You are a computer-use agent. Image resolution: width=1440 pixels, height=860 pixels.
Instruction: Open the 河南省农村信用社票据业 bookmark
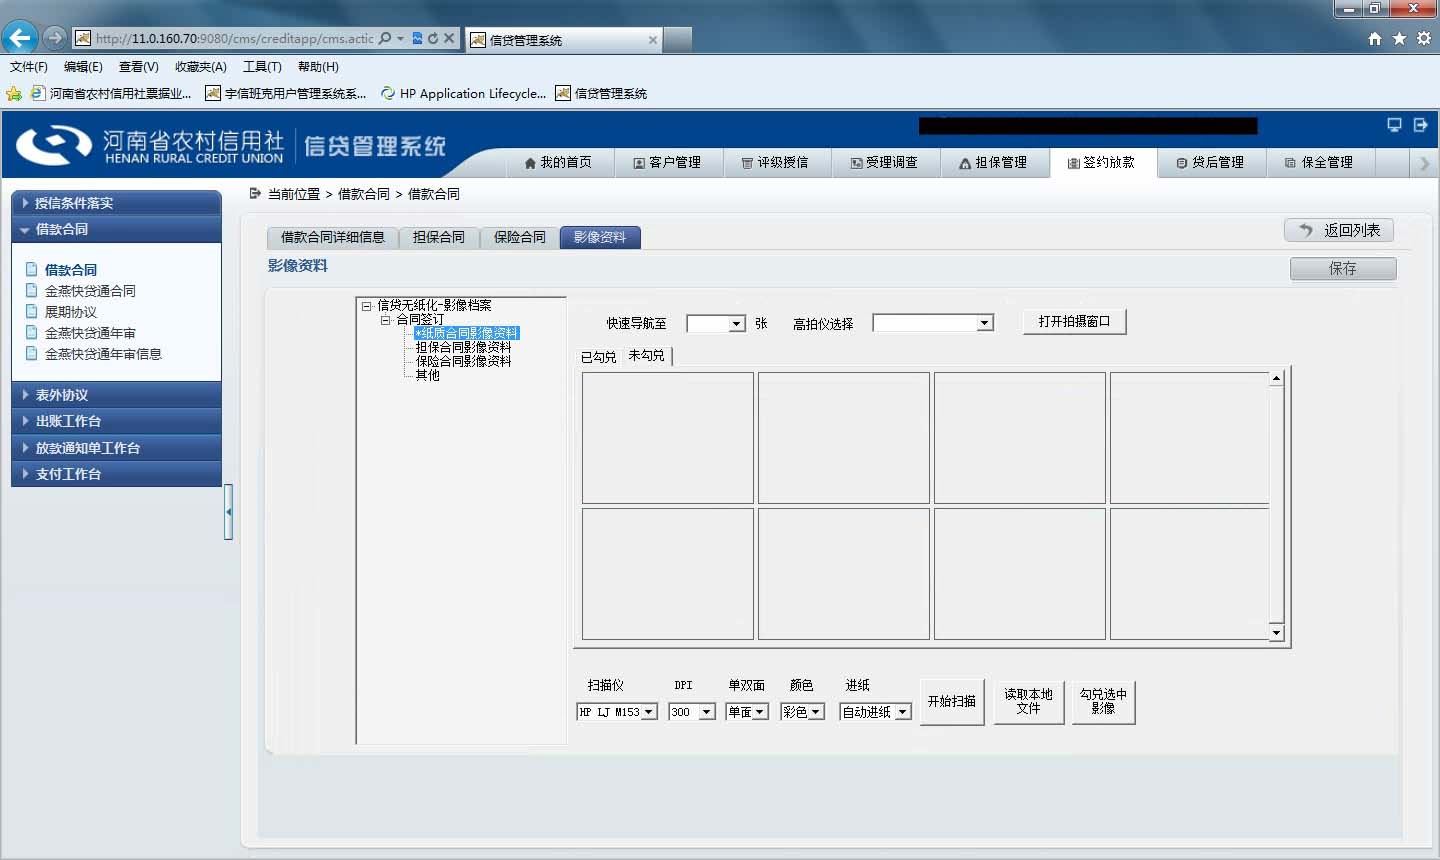click(111, 93)
